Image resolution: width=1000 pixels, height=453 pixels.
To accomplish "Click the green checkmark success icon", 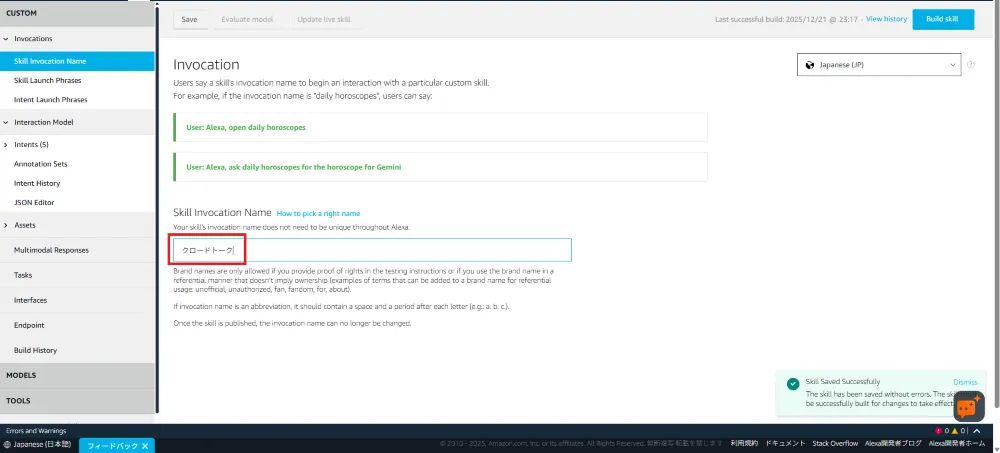I will pos(792,383).
